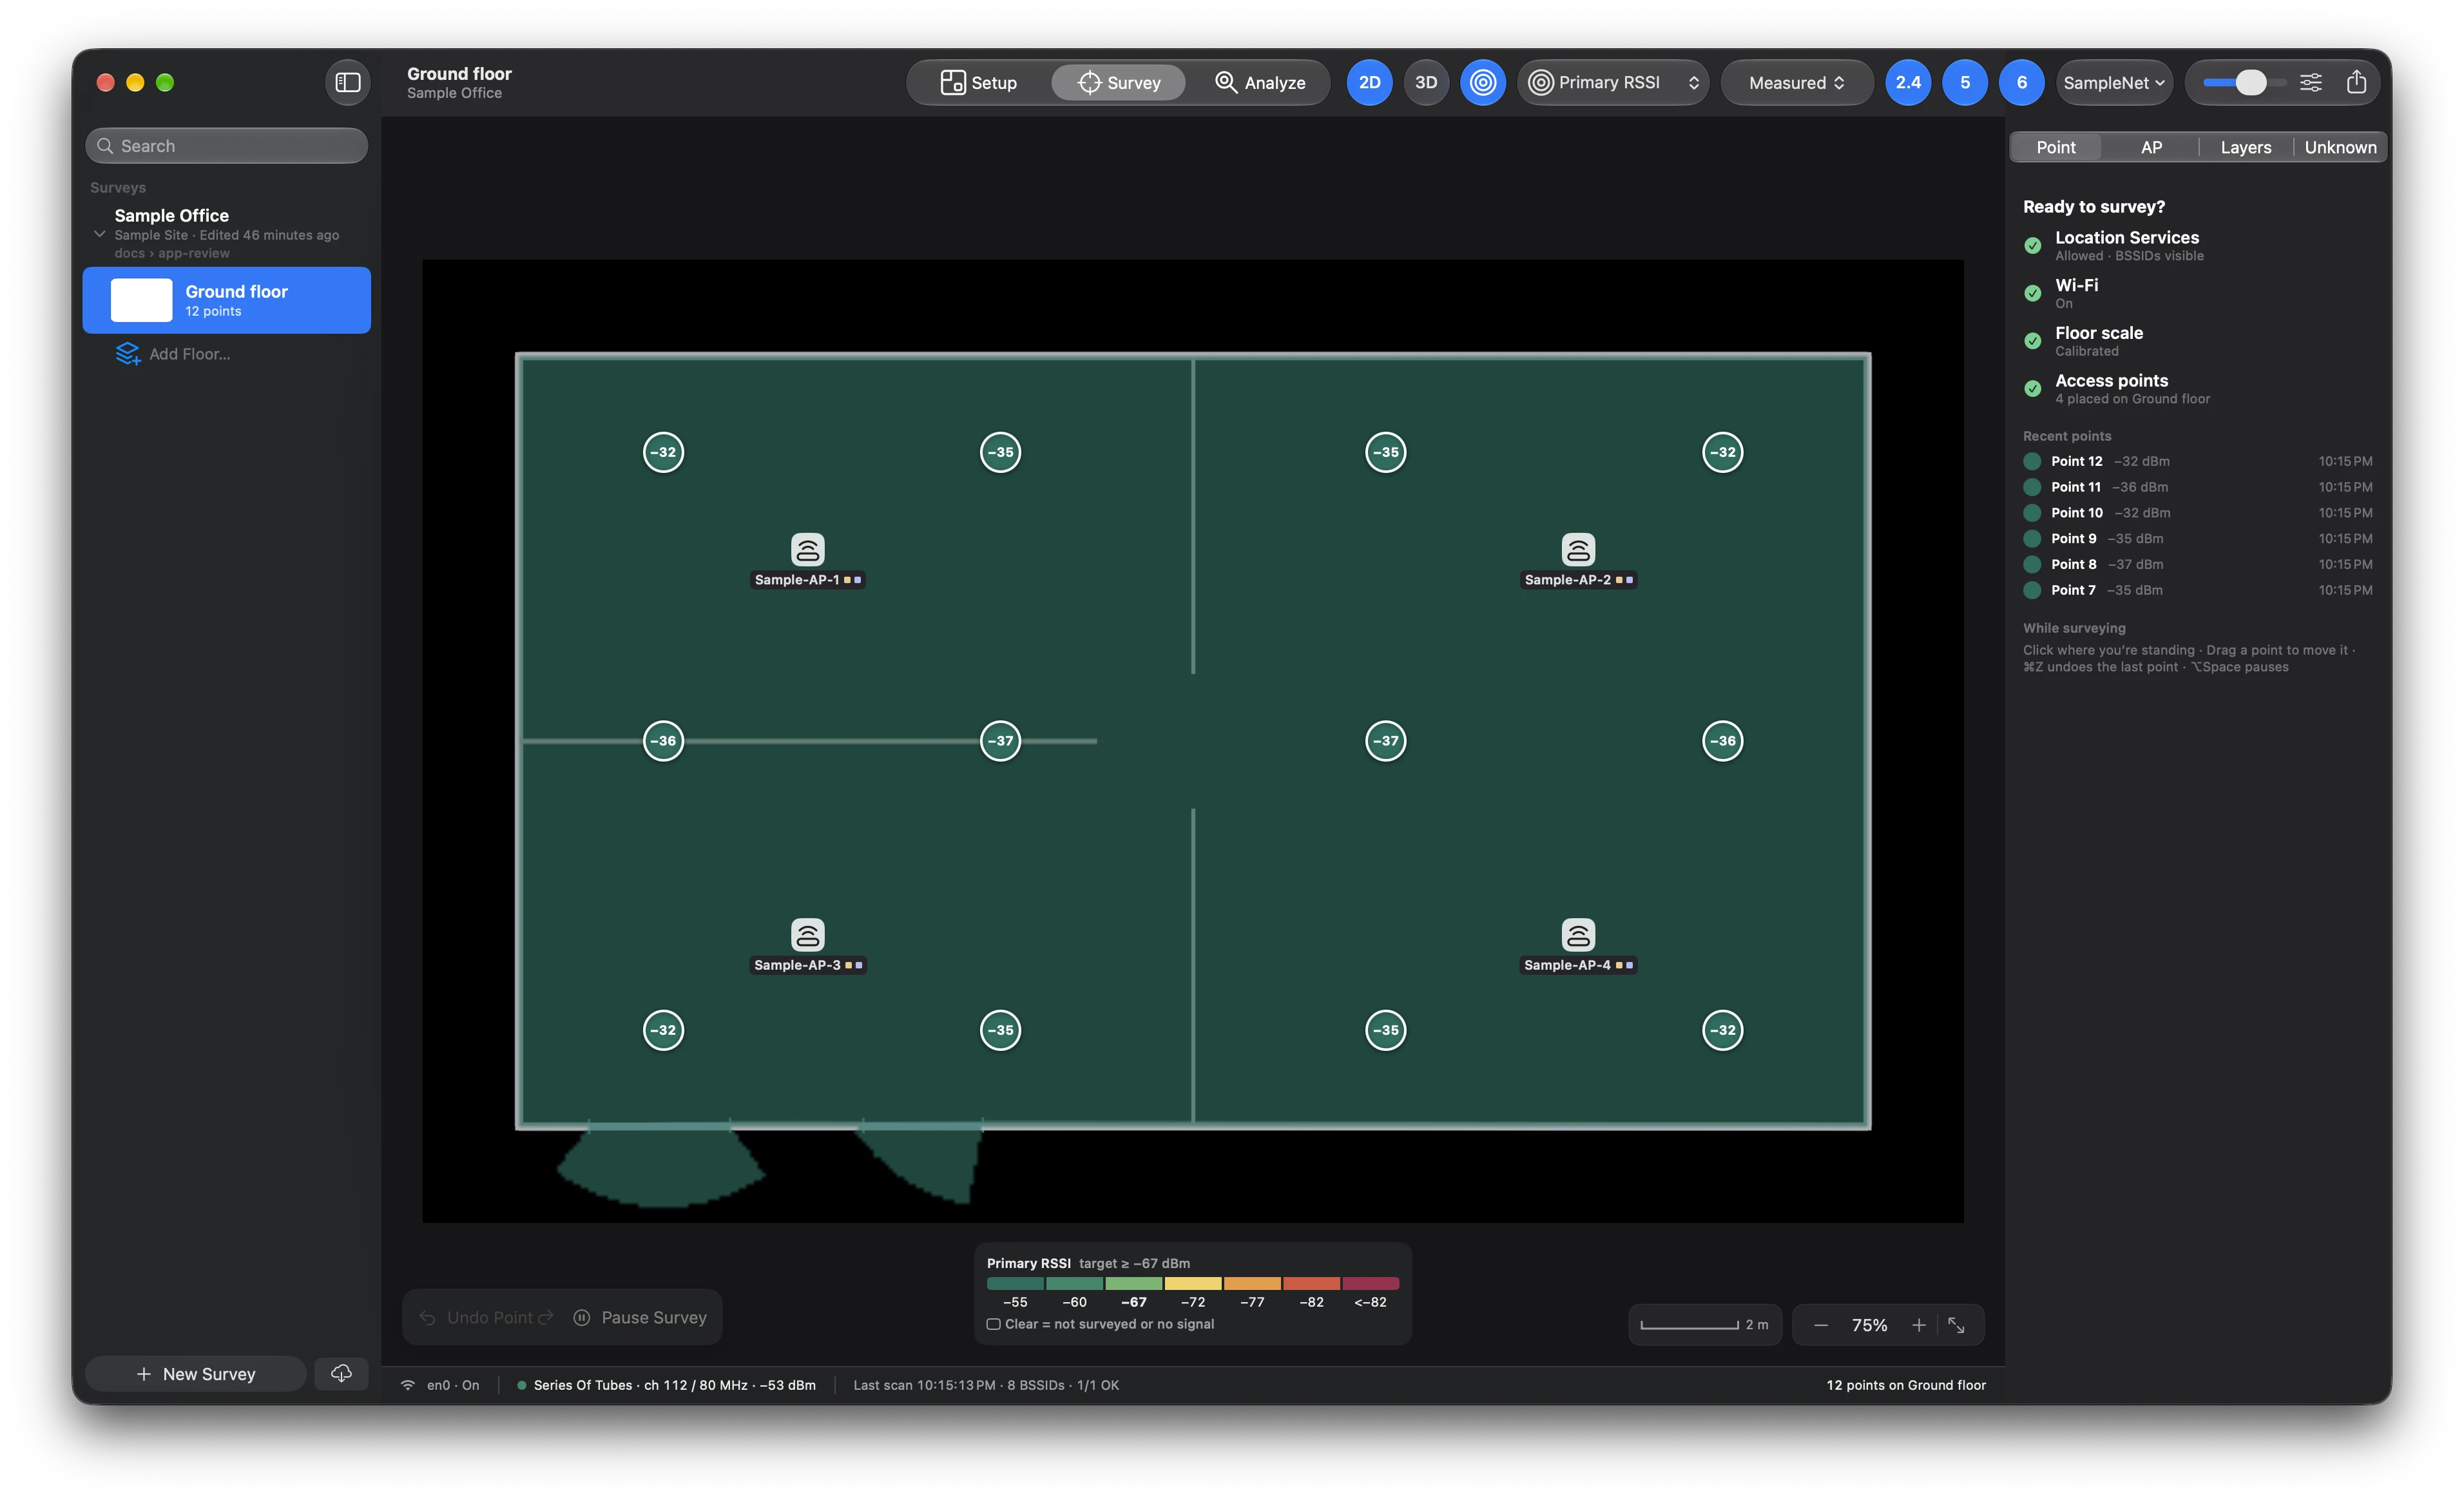
Task: Click the New Survey button
Action: 196,1373
